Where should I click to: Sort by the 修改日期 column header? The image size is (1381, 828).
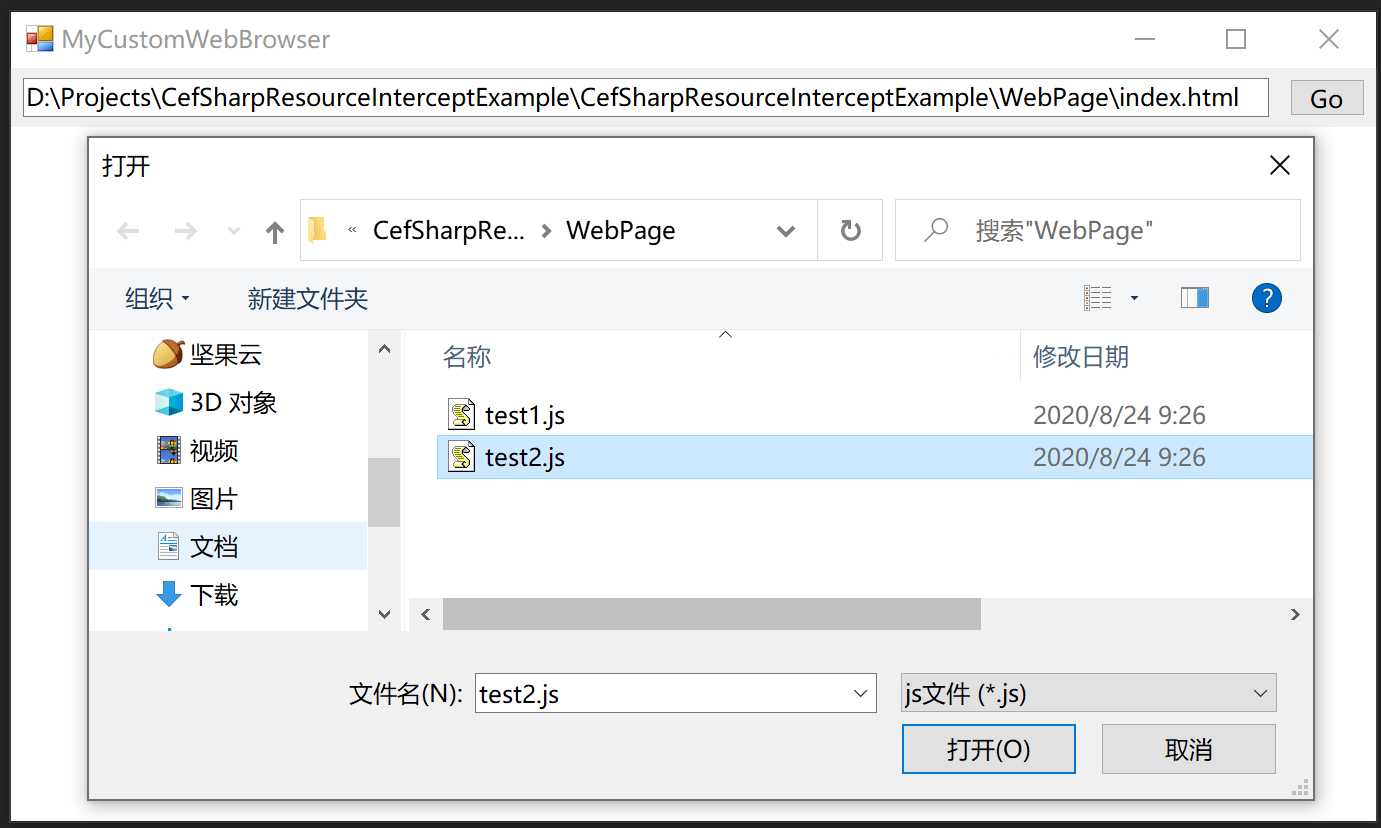(x=1080, y=357)
